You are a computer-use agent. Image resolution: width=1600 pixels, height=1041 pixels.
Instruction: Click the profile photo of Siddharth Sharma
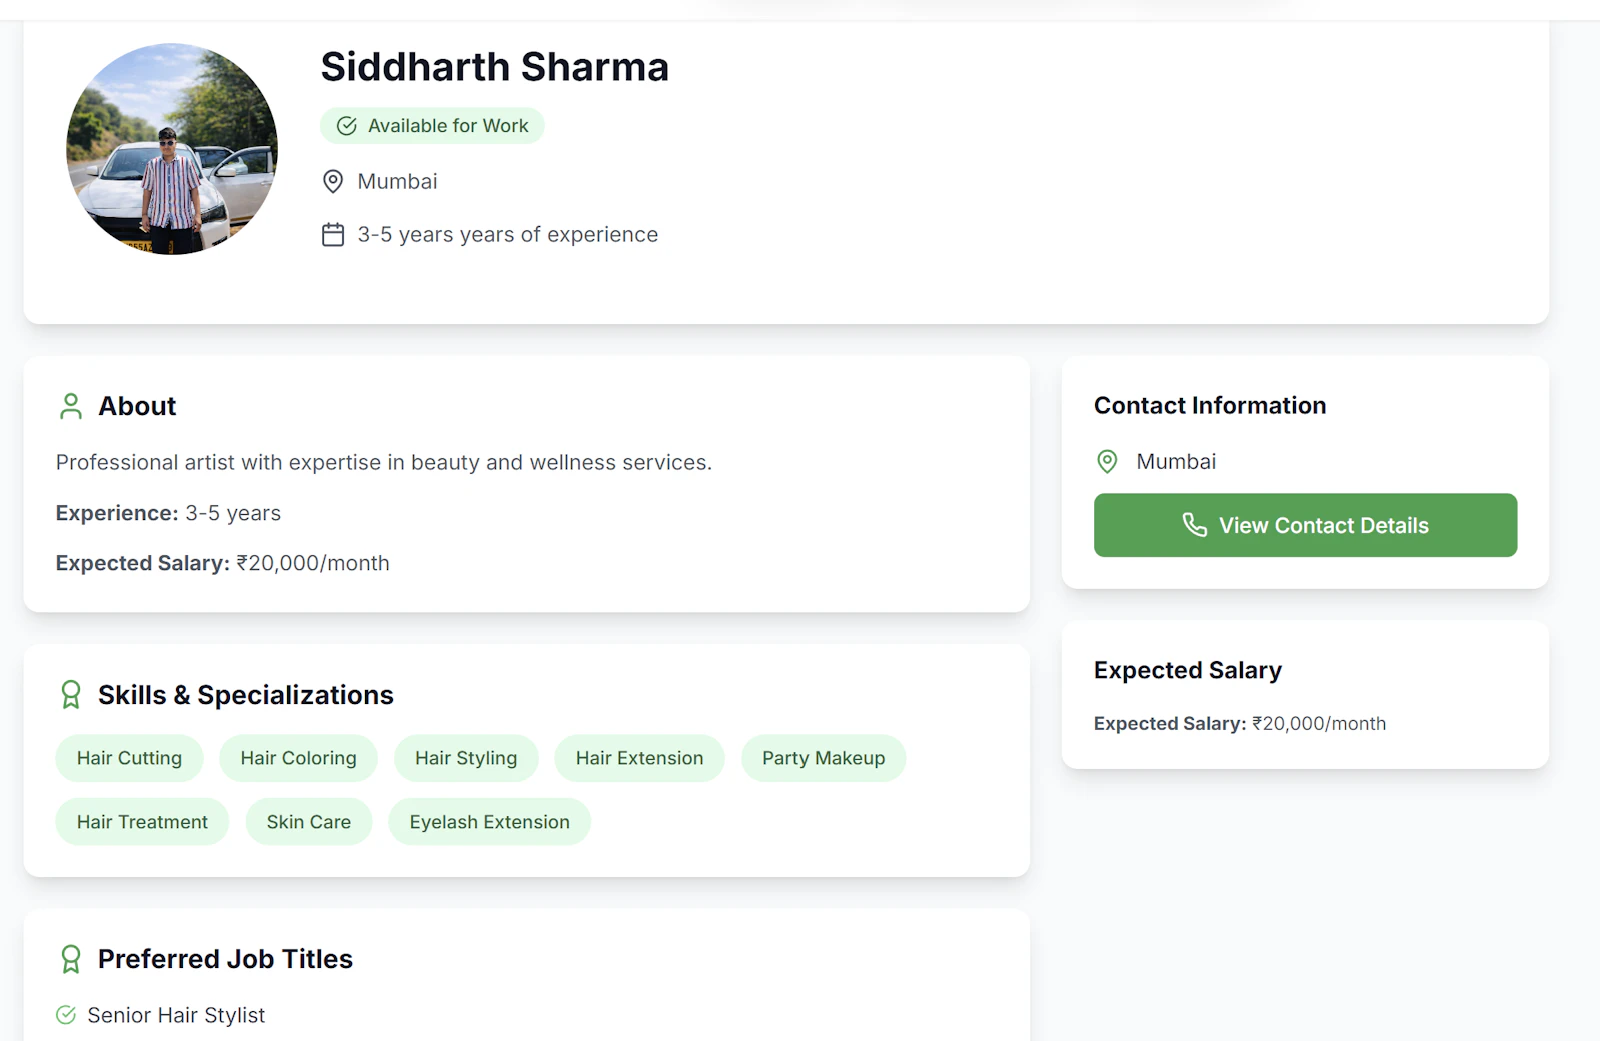point(172,149)
